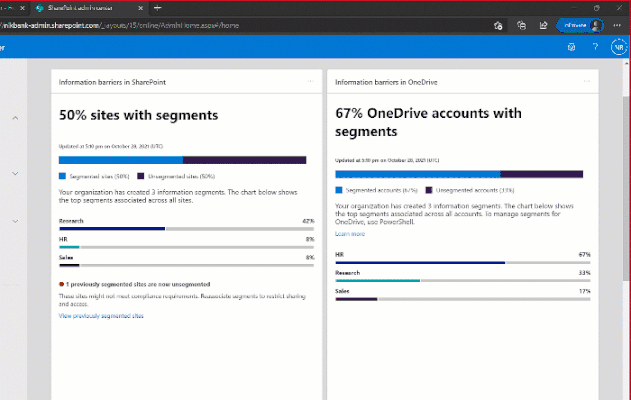Open the Learn more link

tap(350, 234)
